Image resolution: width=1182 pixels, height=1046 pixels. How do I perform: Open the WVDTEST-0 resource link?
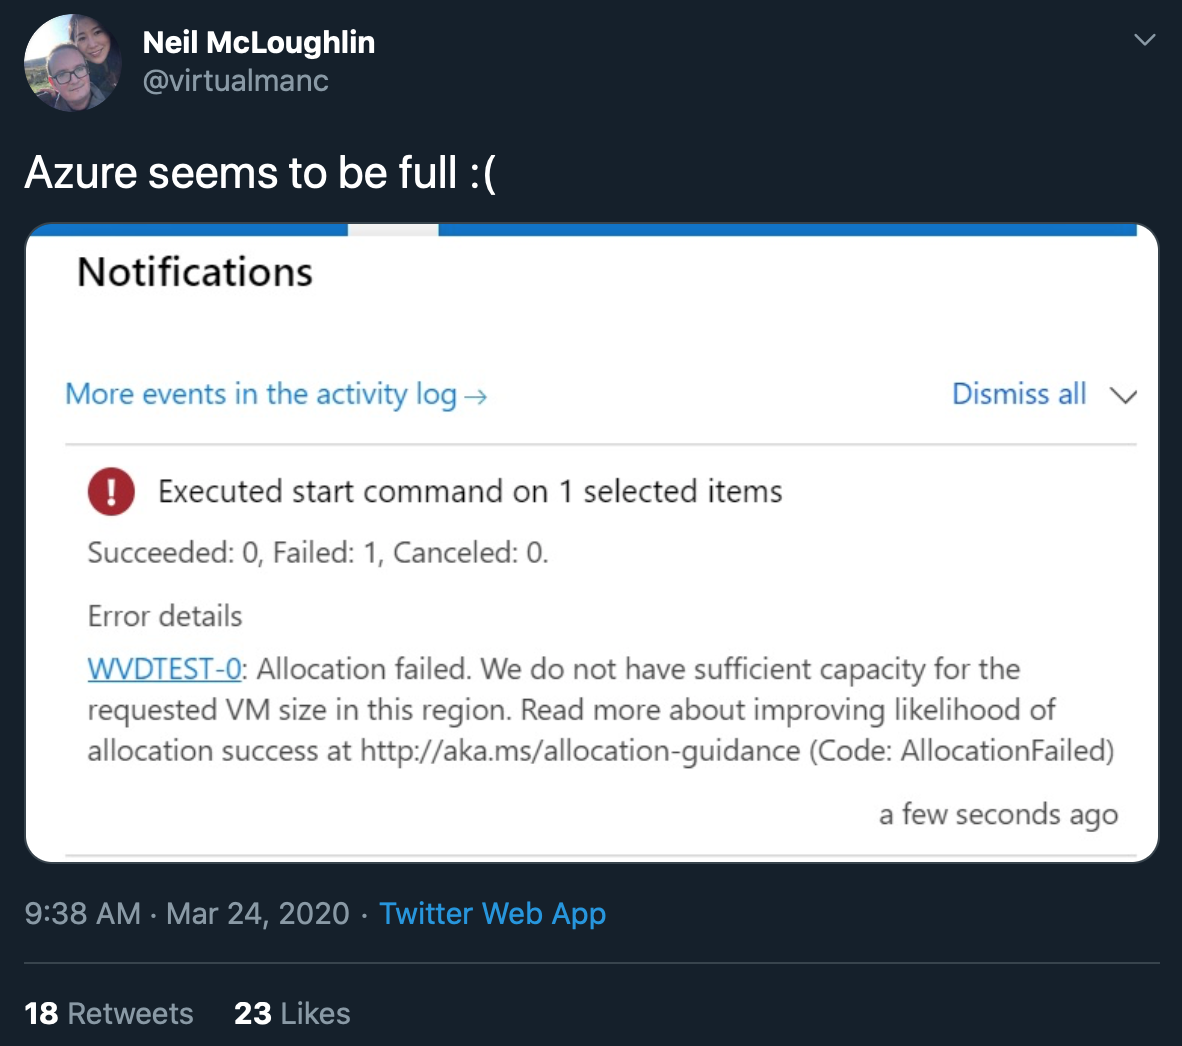(x=164, y=668)
